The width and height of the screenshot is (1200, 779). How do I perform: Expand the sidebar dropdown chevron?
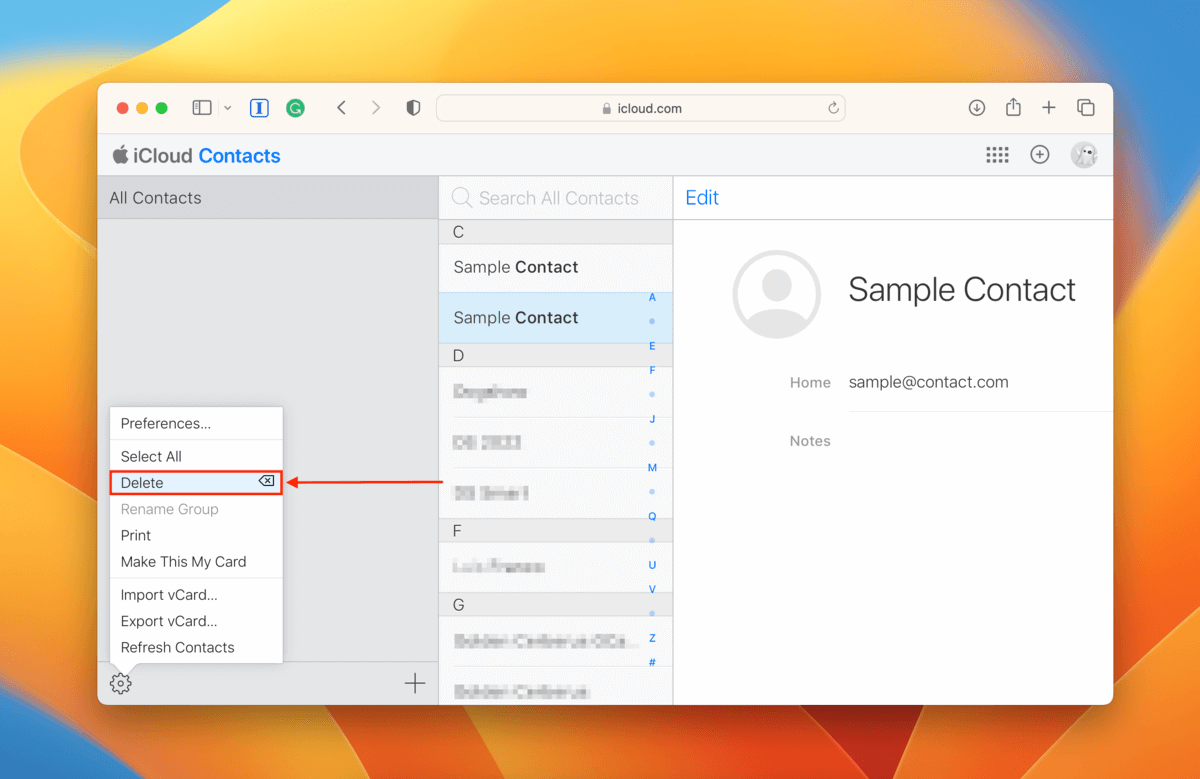coord(228,108)
